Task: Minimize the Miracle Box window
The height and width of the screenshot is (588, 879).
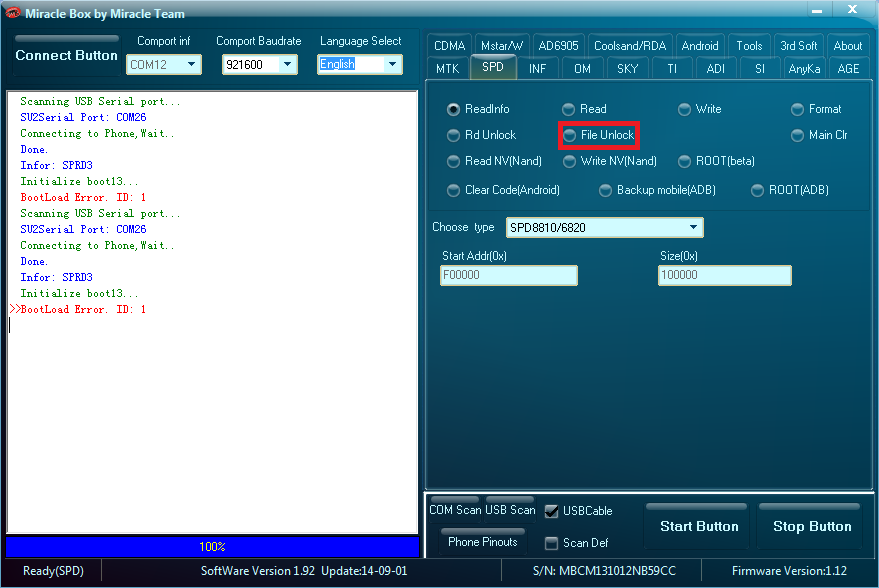Action: (817, 10)
